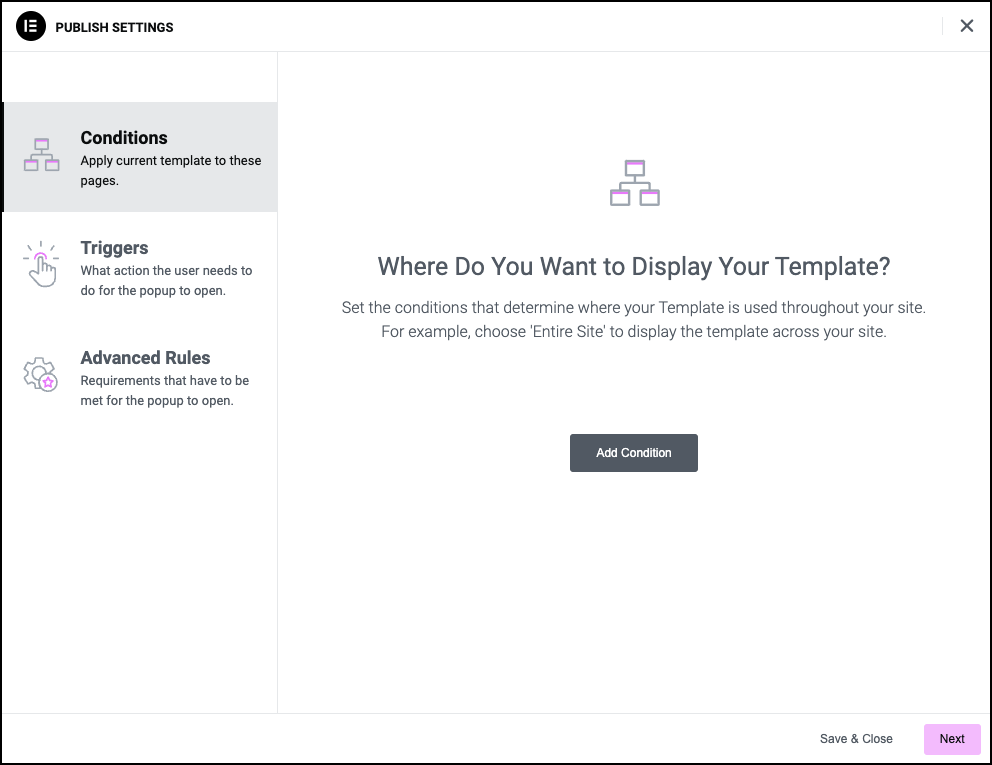Click the 'Set the conditions that determine' text

click(x=633, y=308)
